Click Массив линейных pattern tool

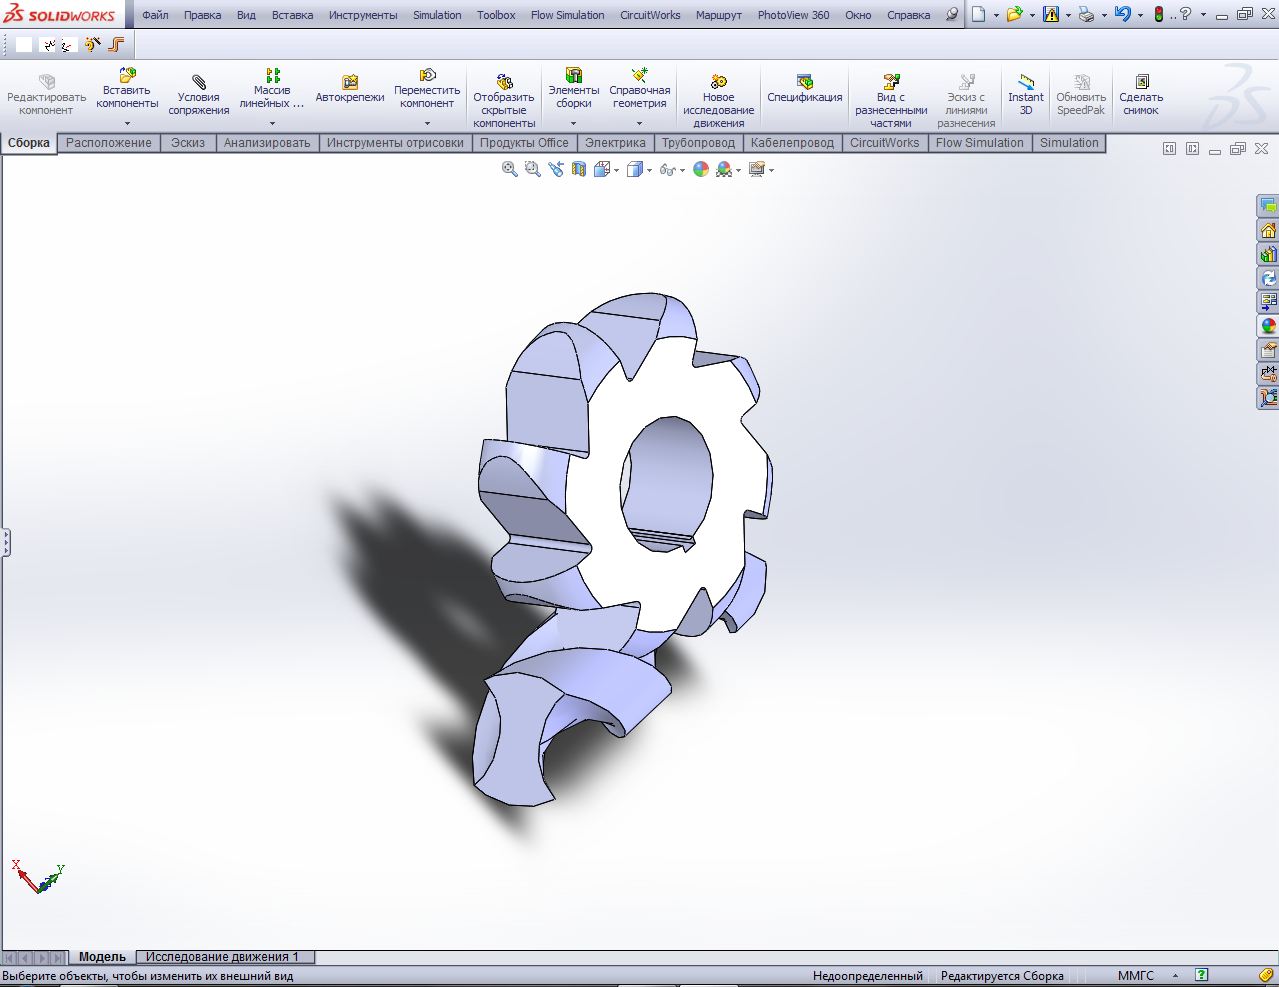point(272,89)
